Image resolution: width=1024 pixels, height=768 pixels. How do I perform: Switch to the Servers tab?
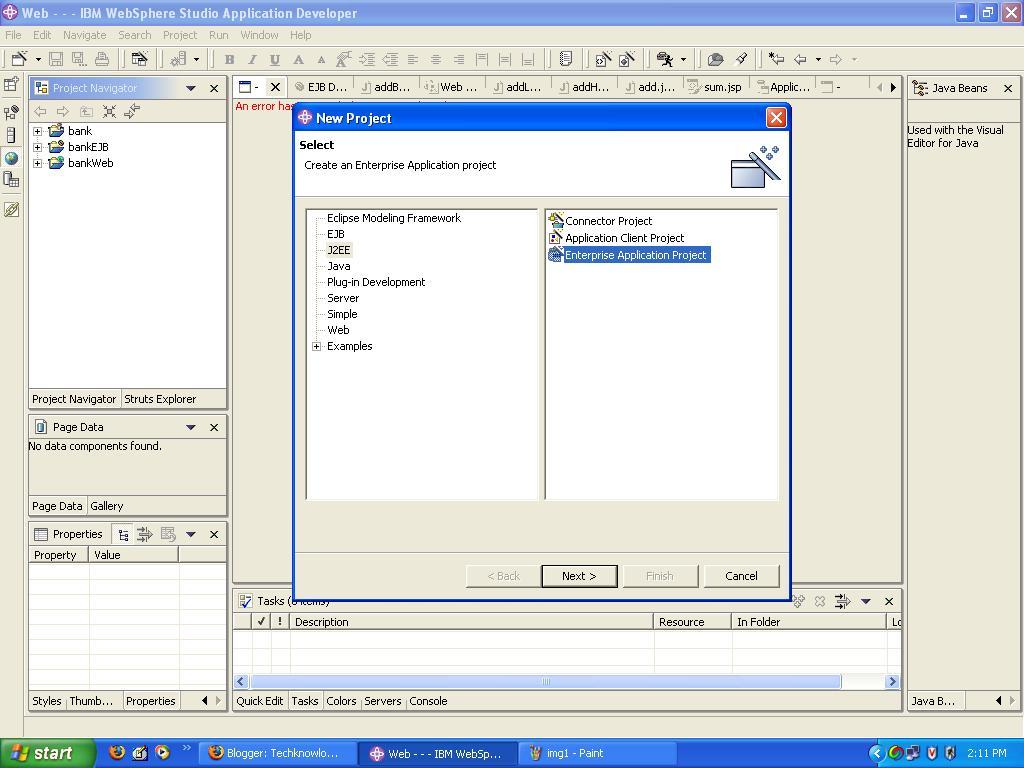382,701
